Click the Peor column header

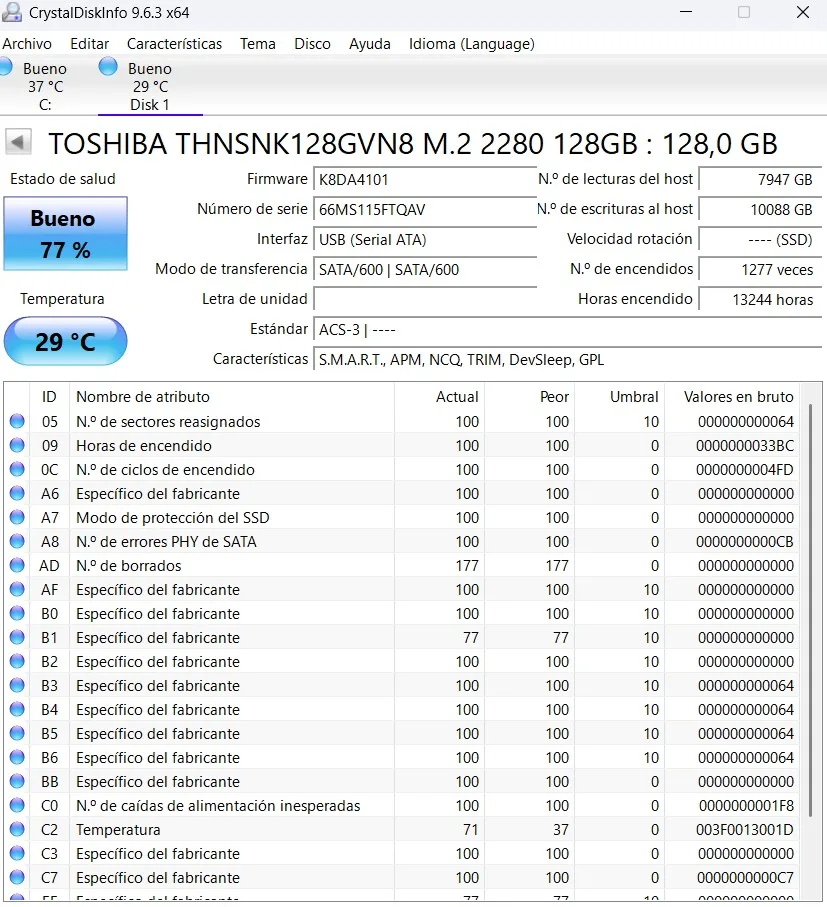coord(530,397)
